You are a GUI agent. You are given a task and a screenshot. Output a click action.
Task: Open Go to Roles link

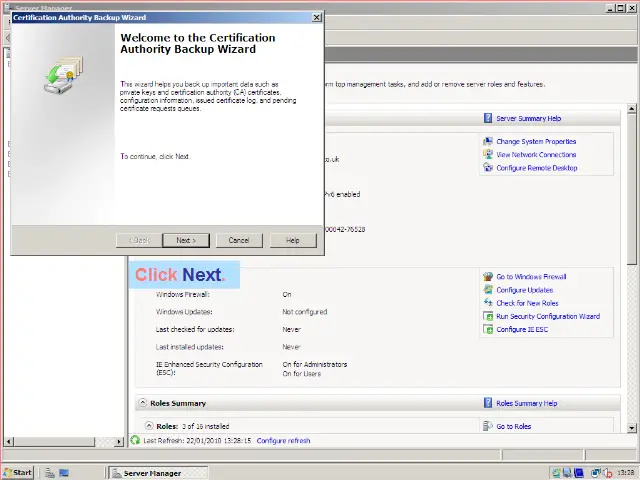[x=513, y=426]
